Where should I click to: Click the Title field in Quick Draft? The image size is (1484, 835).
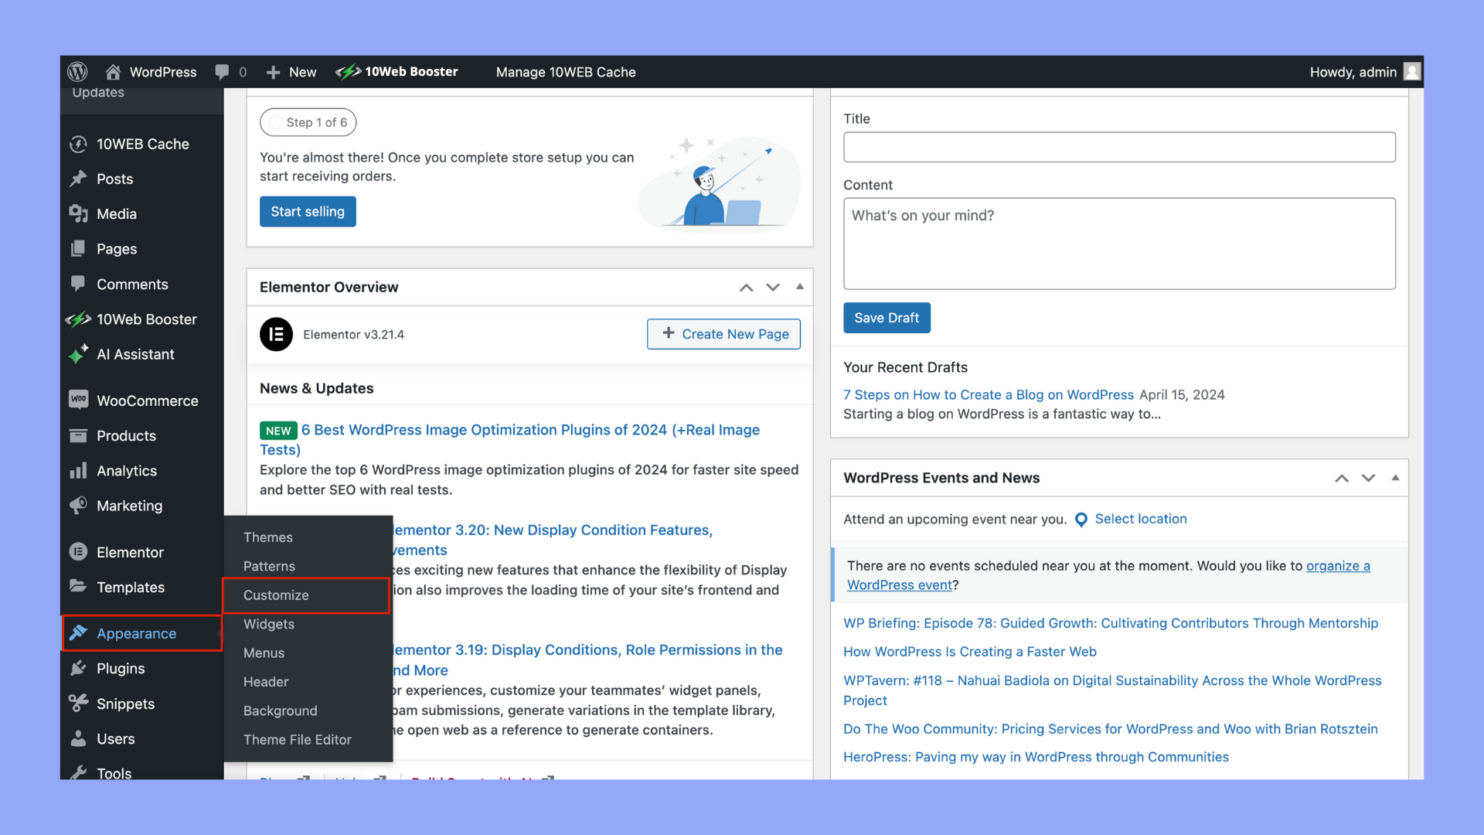(x=1119, y=146)
